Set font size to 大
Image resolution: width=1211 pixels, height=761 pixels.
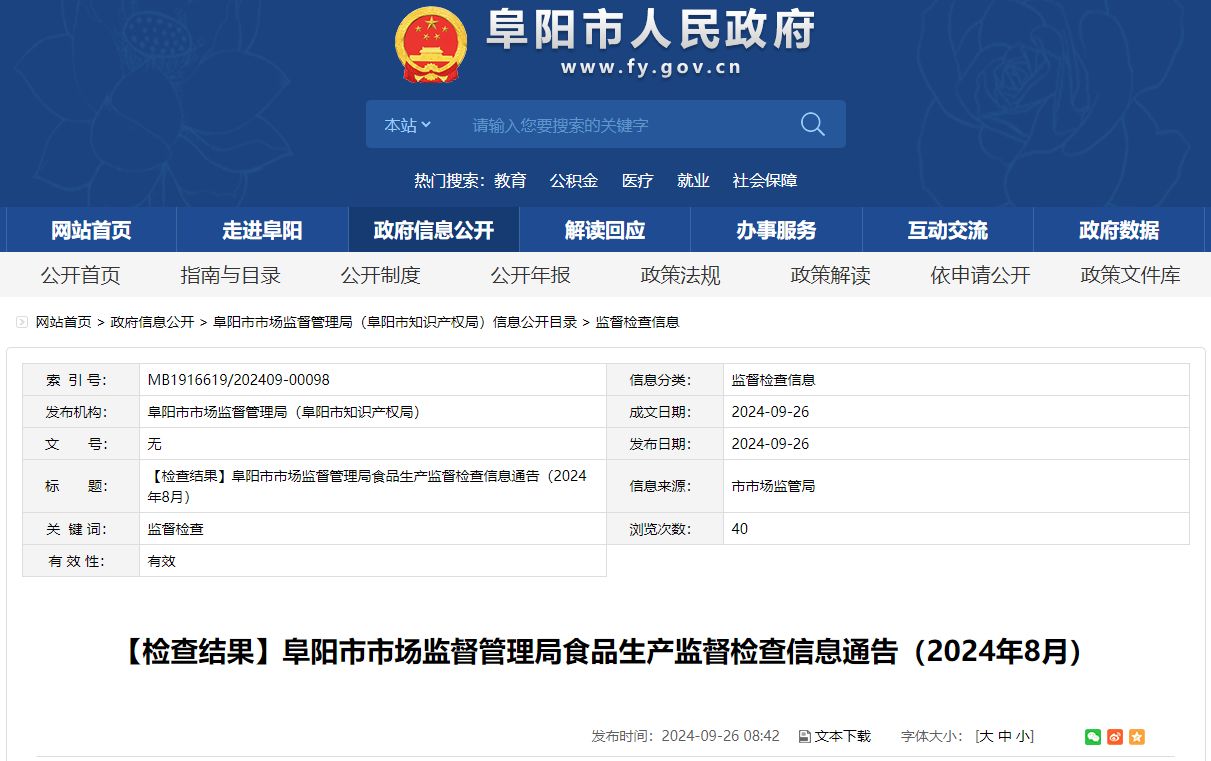[986, 736]
